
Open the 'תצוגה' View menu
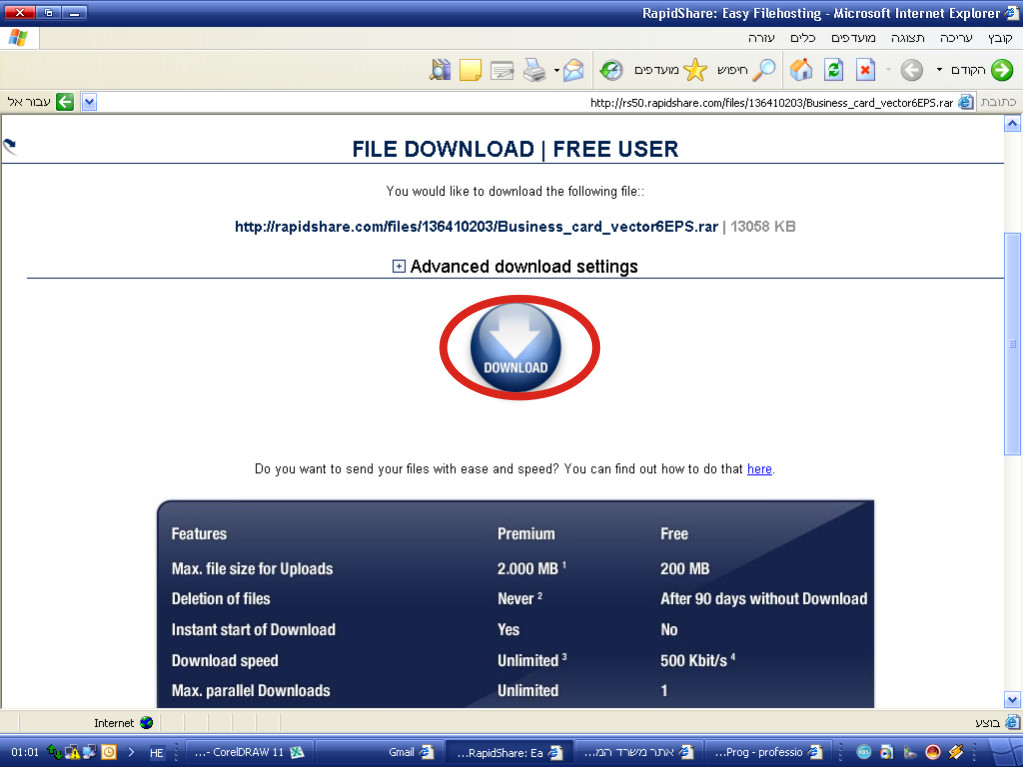(x=908, y=38)
